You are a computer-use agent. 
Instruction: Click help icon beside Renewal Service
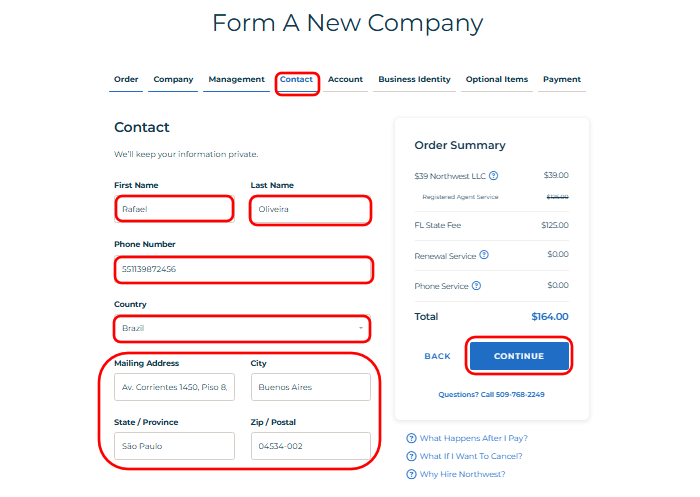coord(484,255)
